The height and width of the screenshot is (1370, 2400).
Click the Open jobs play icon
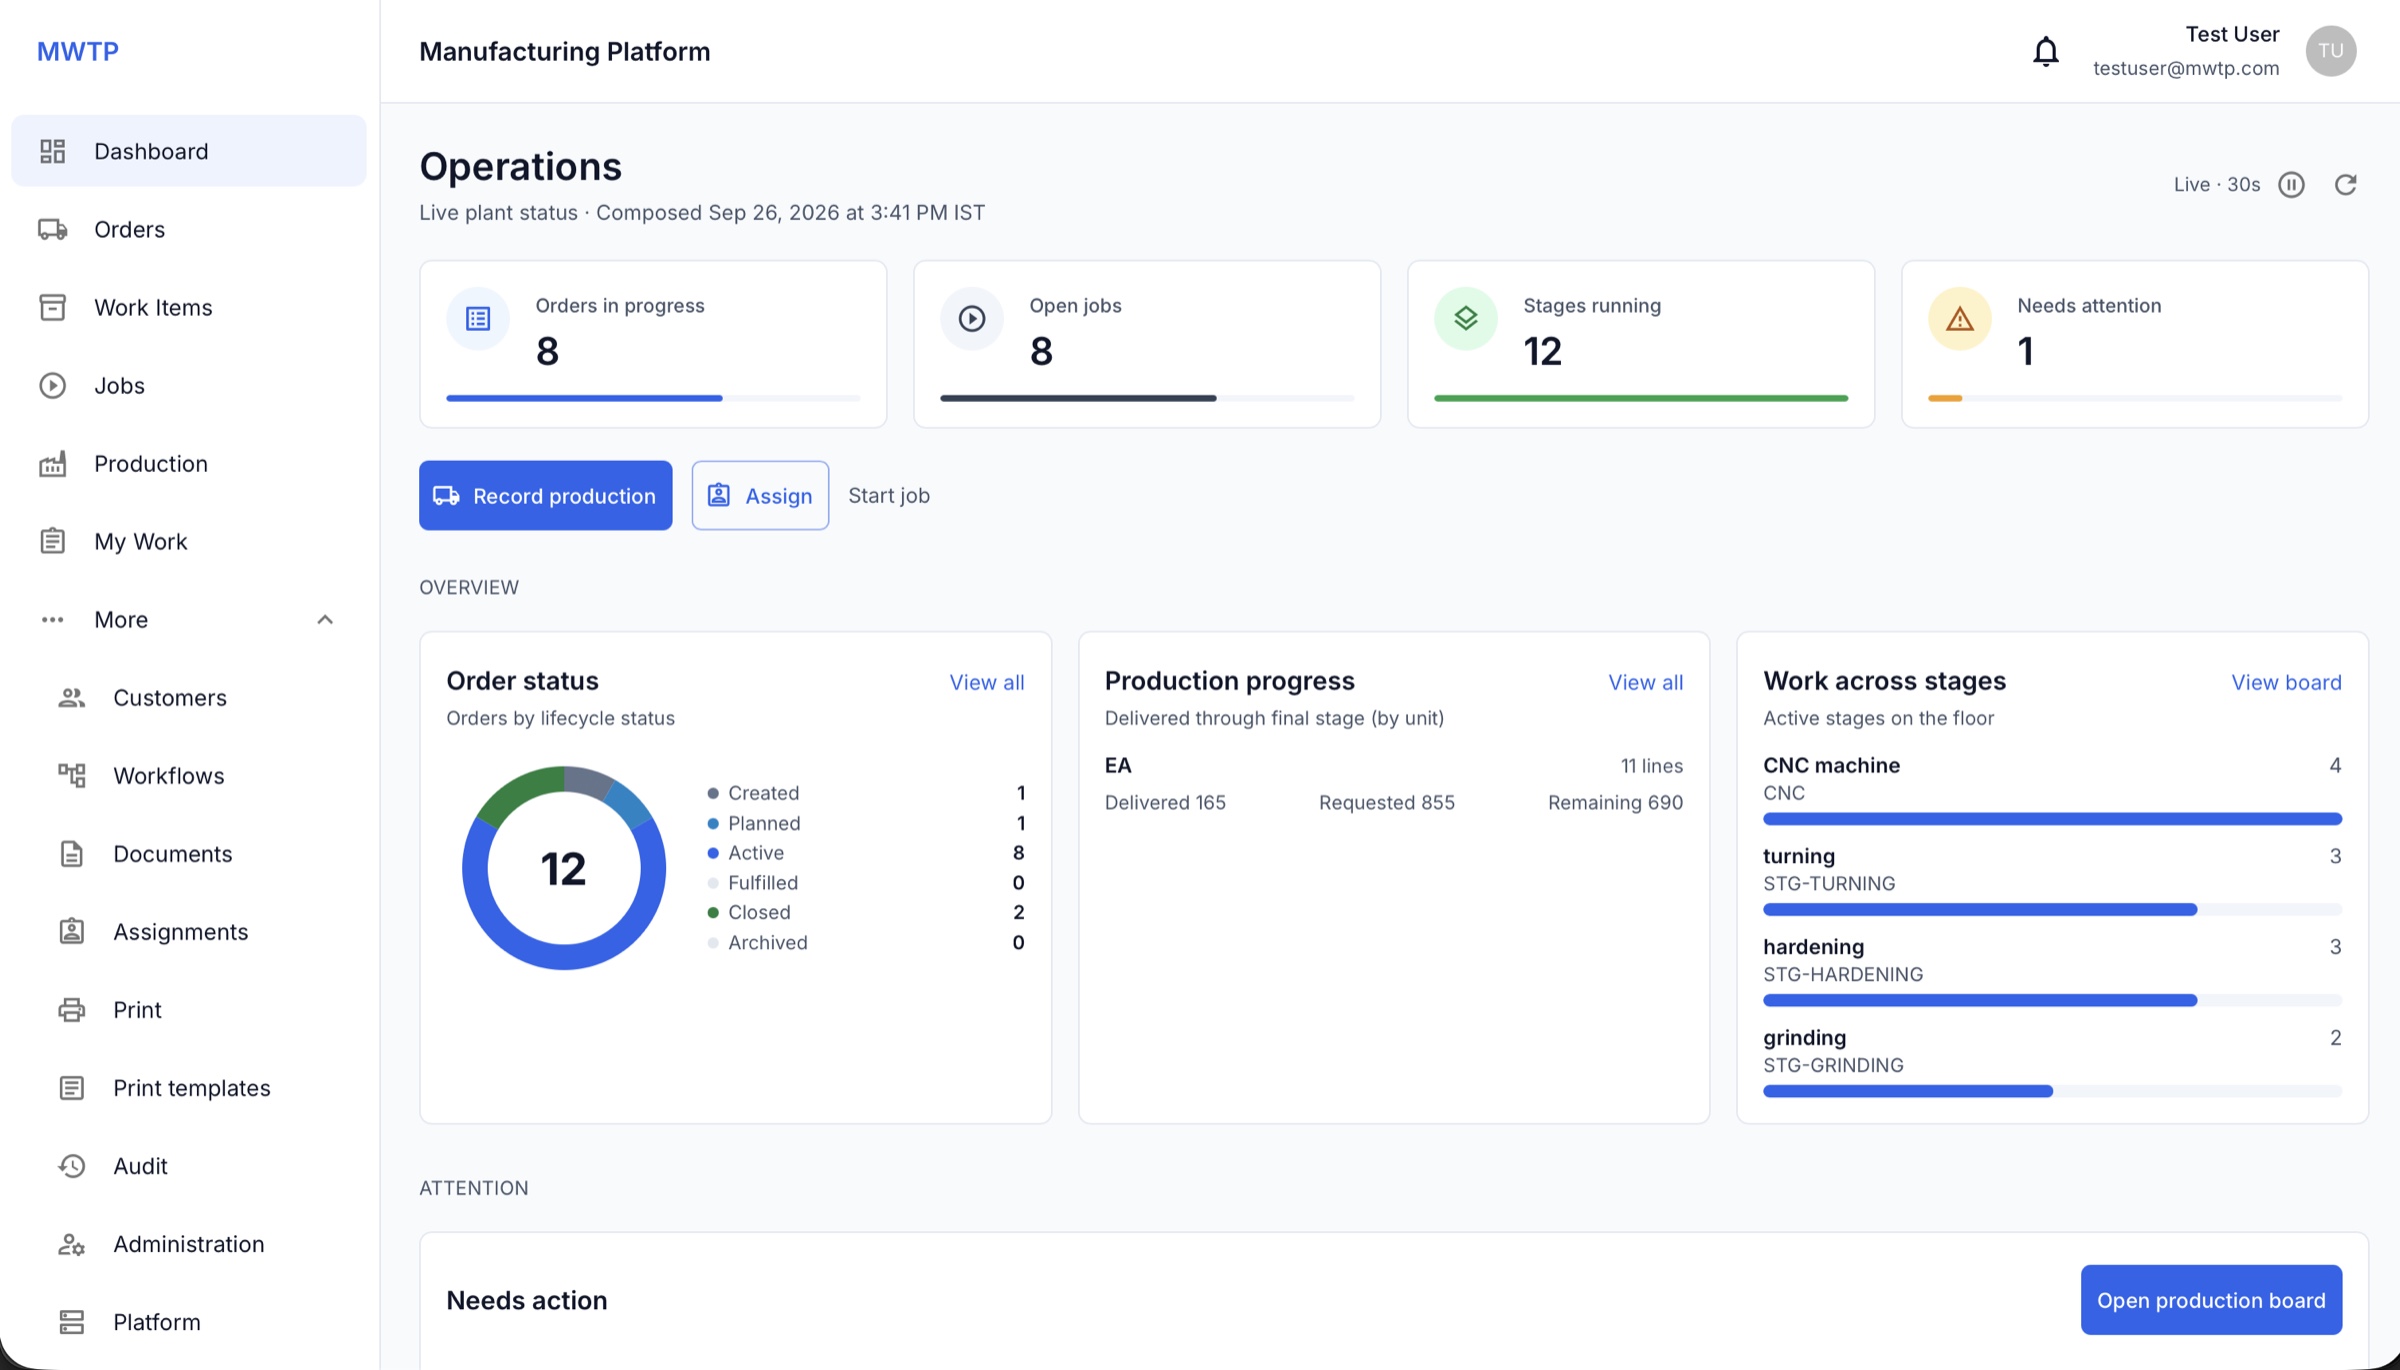tap(972, 319)
